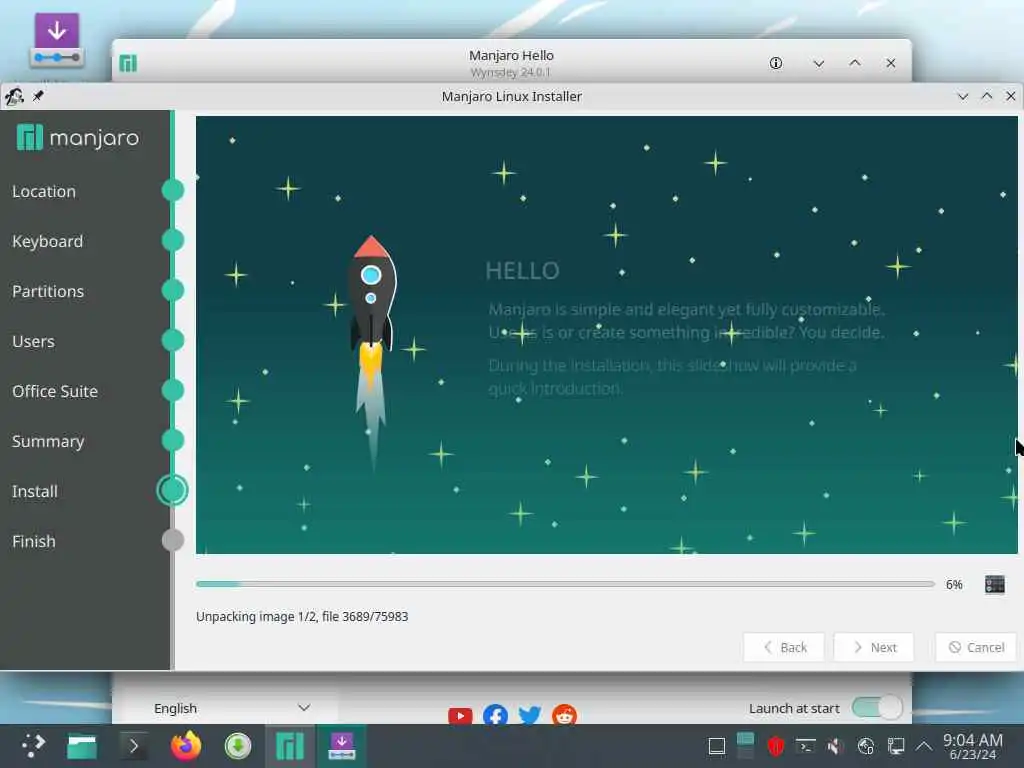
Task: Click the Manjaro Hello window logo icon
Action: click(x=128, y=63)
